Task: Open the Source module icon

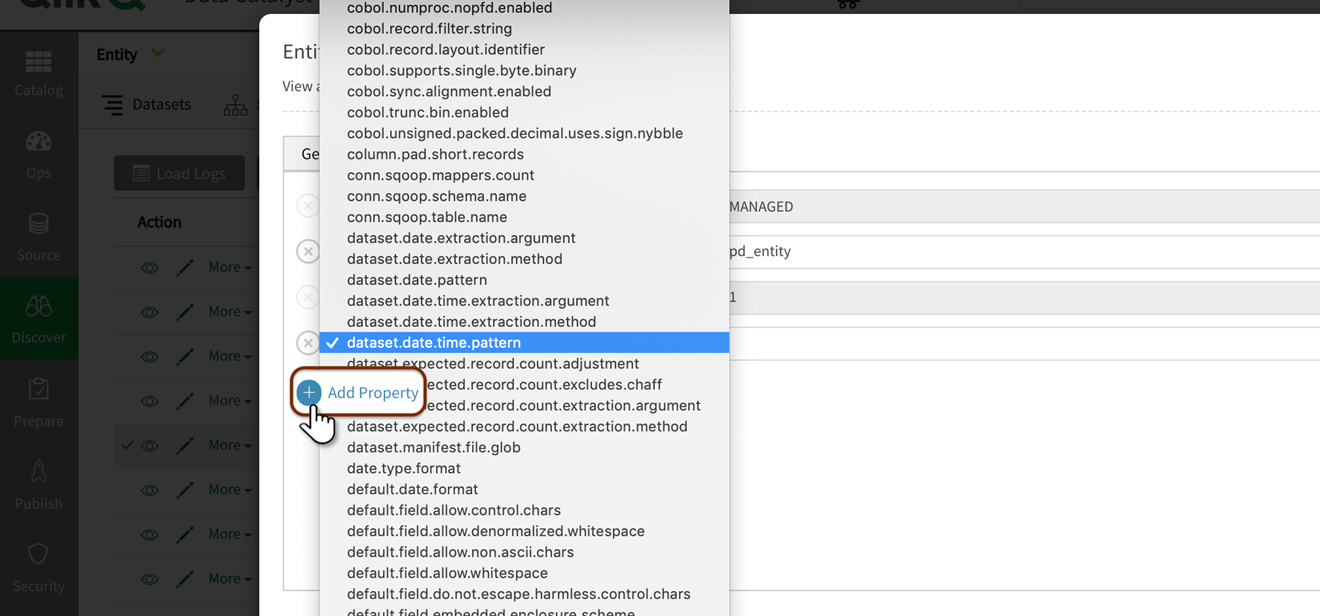Action: point(38,237)
